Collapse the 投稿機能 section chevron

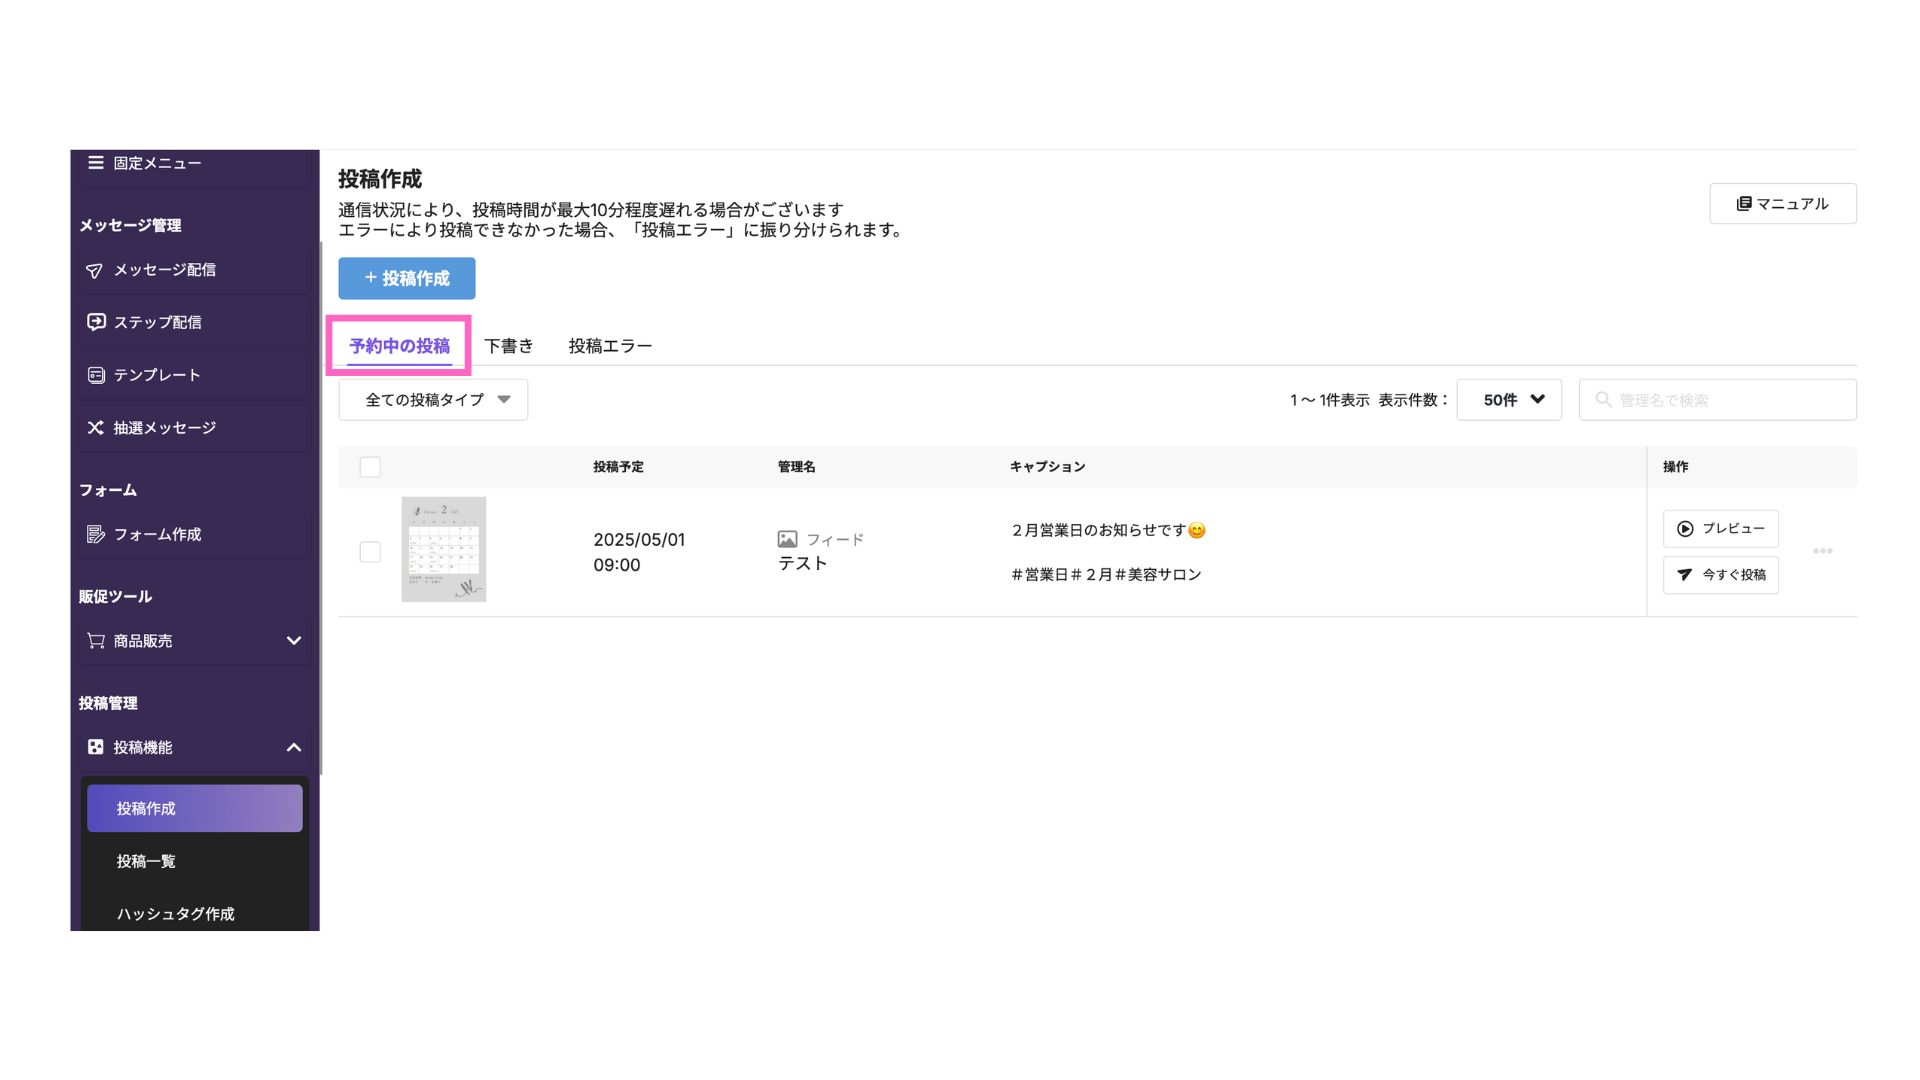pyautogui.click(x=294, y=748)
